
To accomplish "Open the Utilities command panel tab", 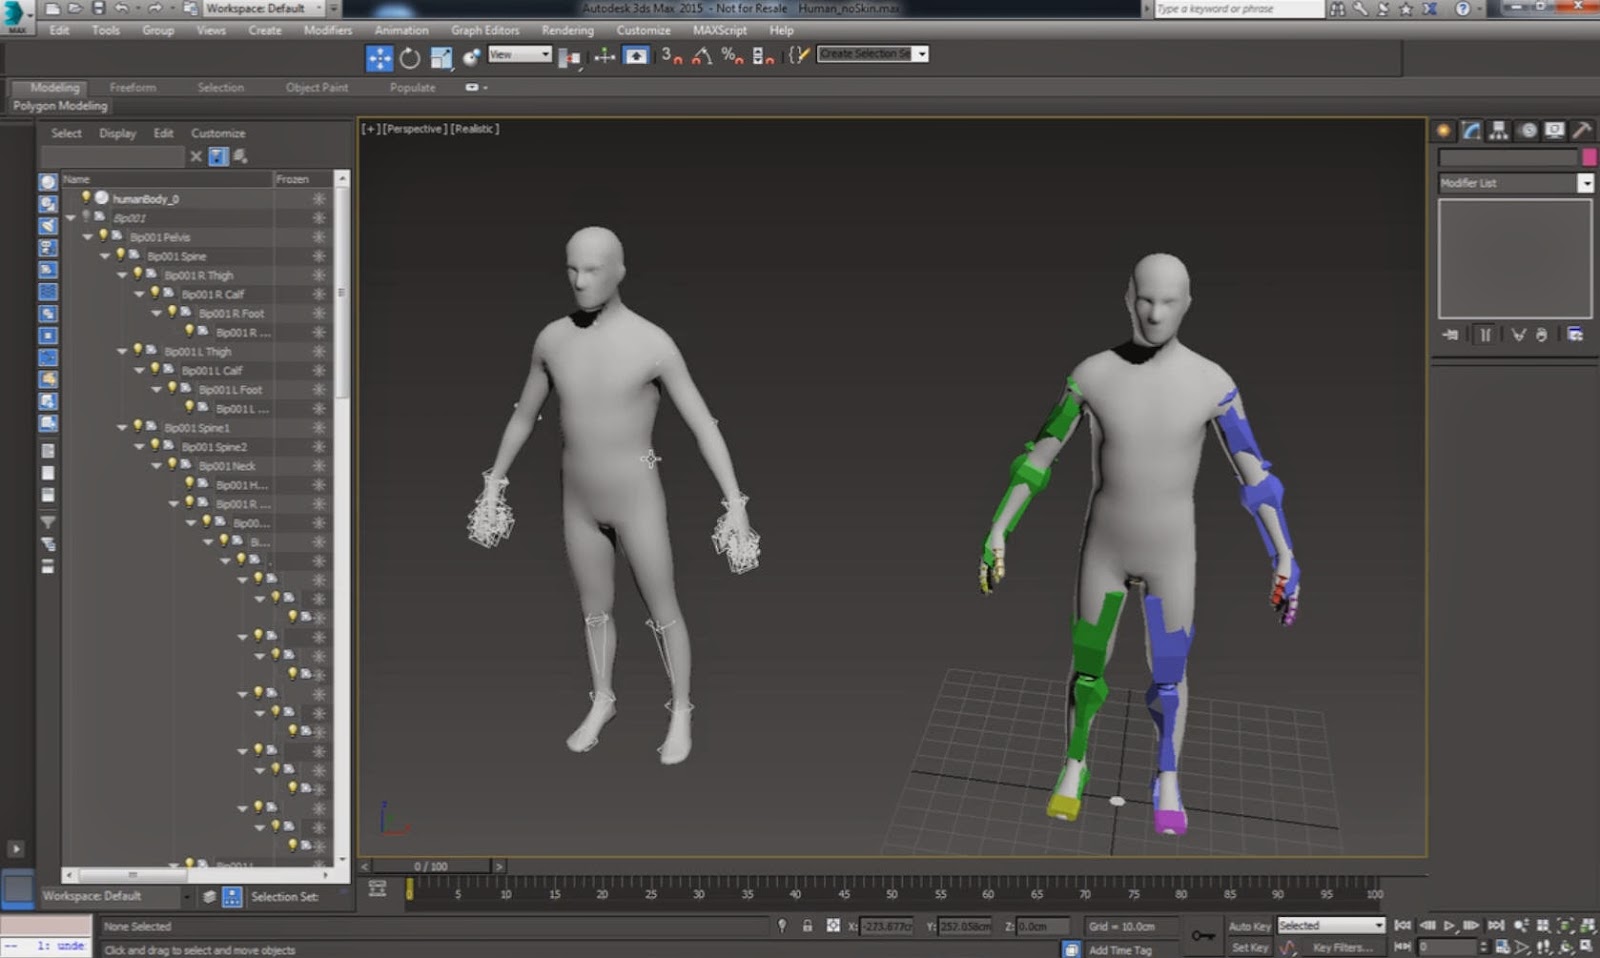I will [x=1582, y=131].
